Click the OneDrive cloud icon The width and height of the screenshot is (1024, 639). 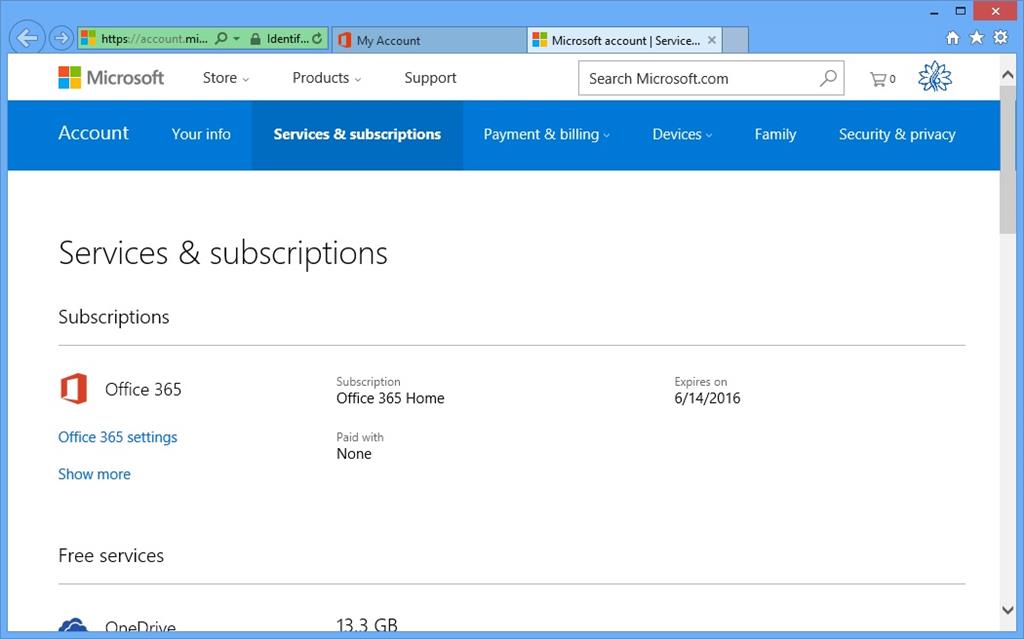point(73,626)
